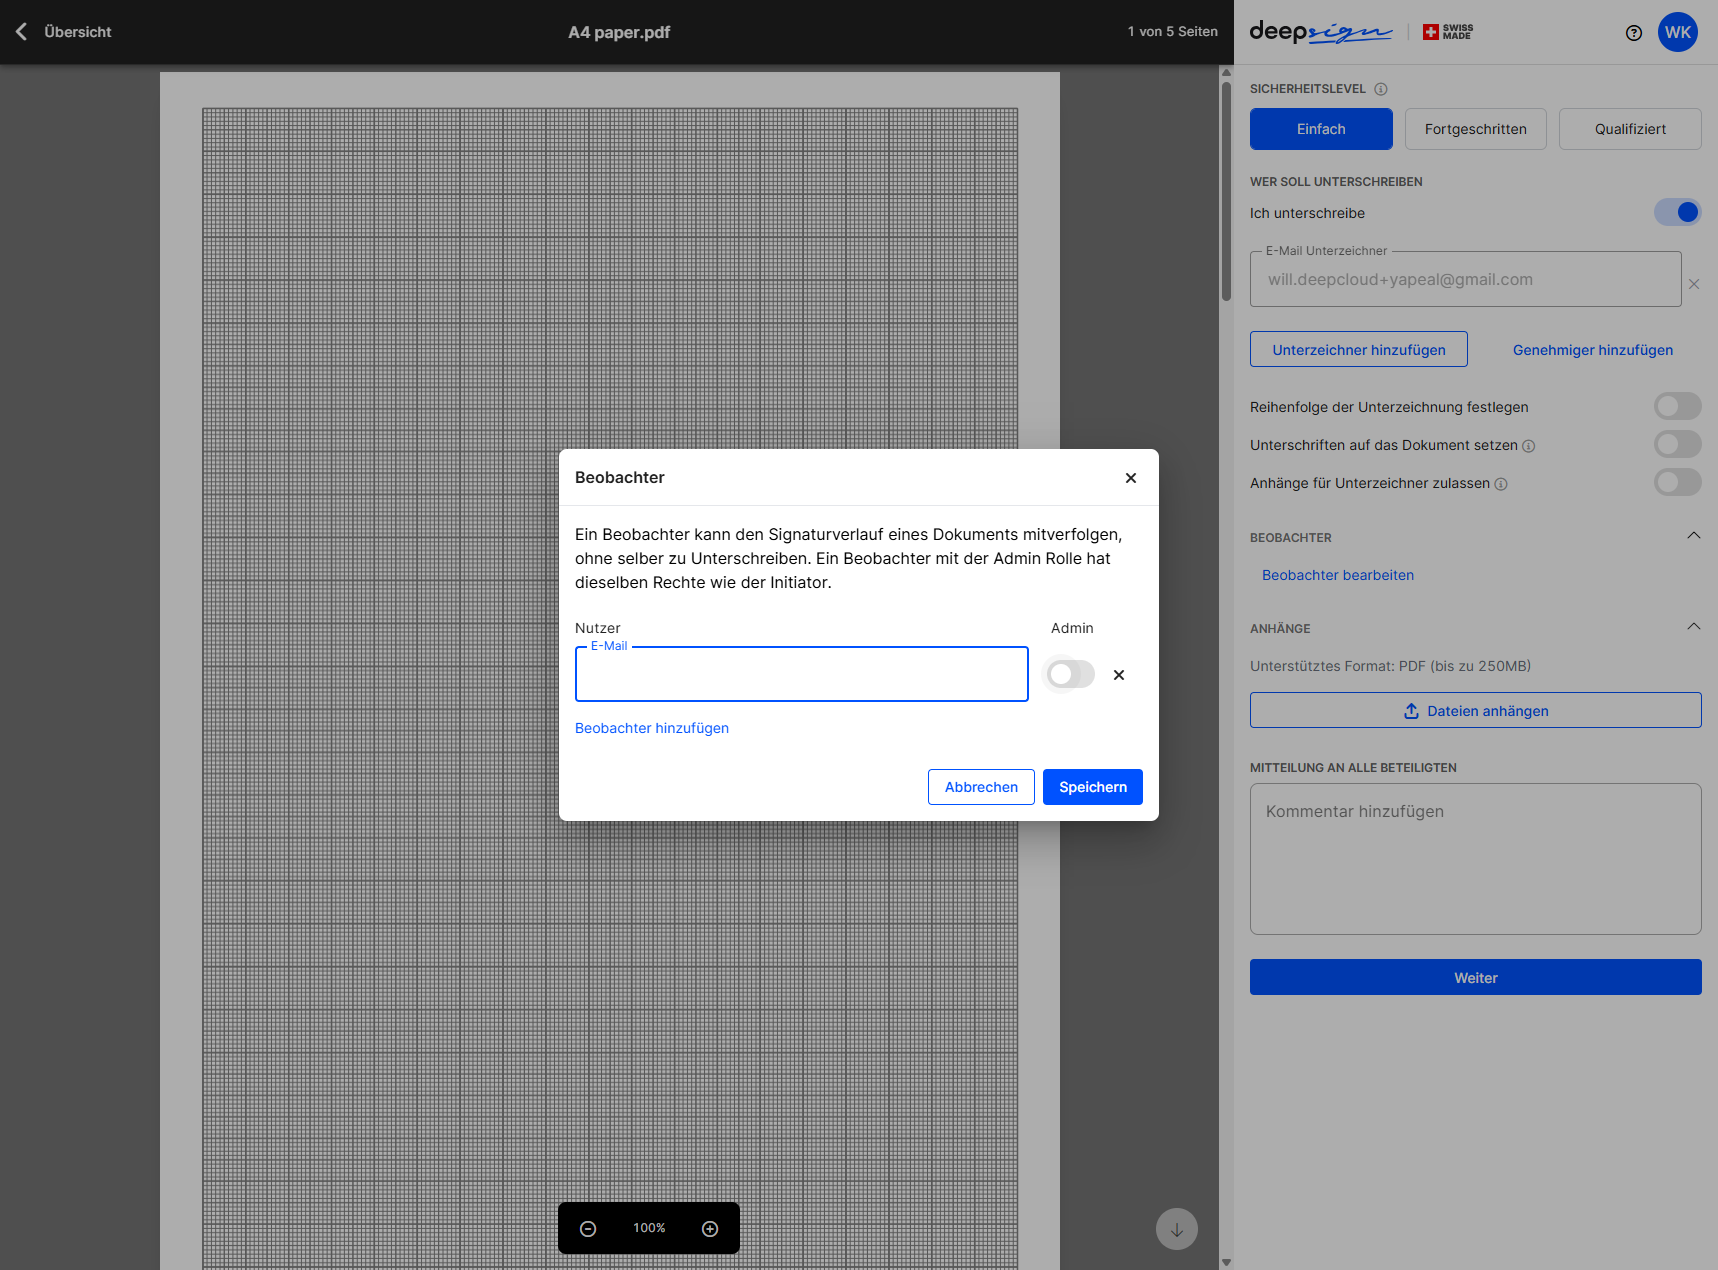Click Beobachter hinzufügen link
Viewport: 1718px width, 1270px height.
pyautogui.click(x=652, y=728)
